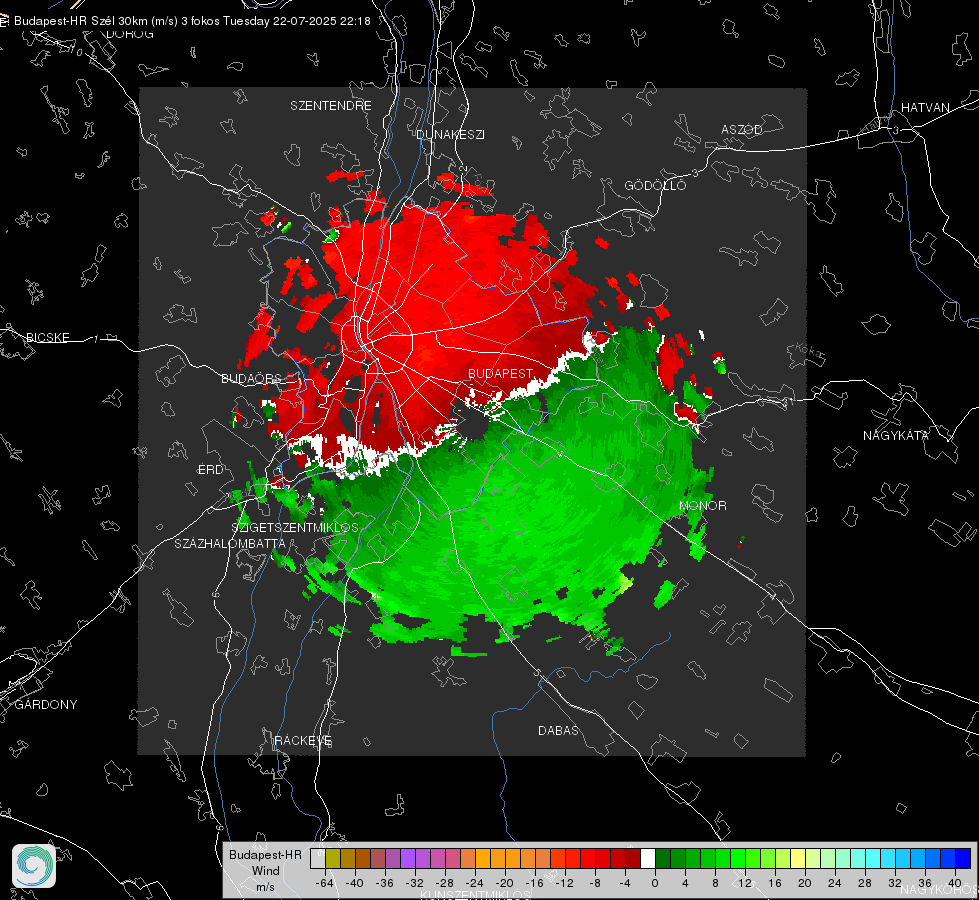Screen dimensions: 979x900
Task: Click the BUDAÖRS town label
Action: click(x=252, y=378)
